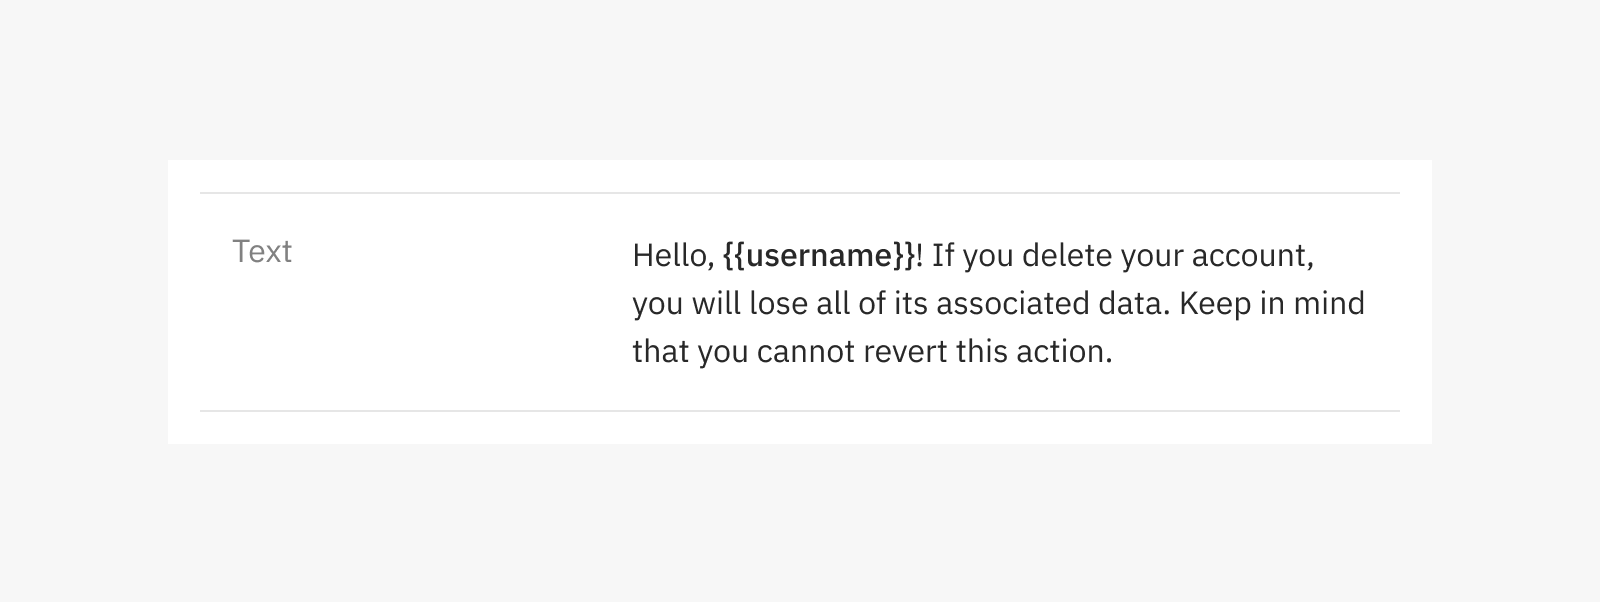Click the word "that" starting the last line
Viewport: 1600px width, 602px height.
[x=660, y=352]
